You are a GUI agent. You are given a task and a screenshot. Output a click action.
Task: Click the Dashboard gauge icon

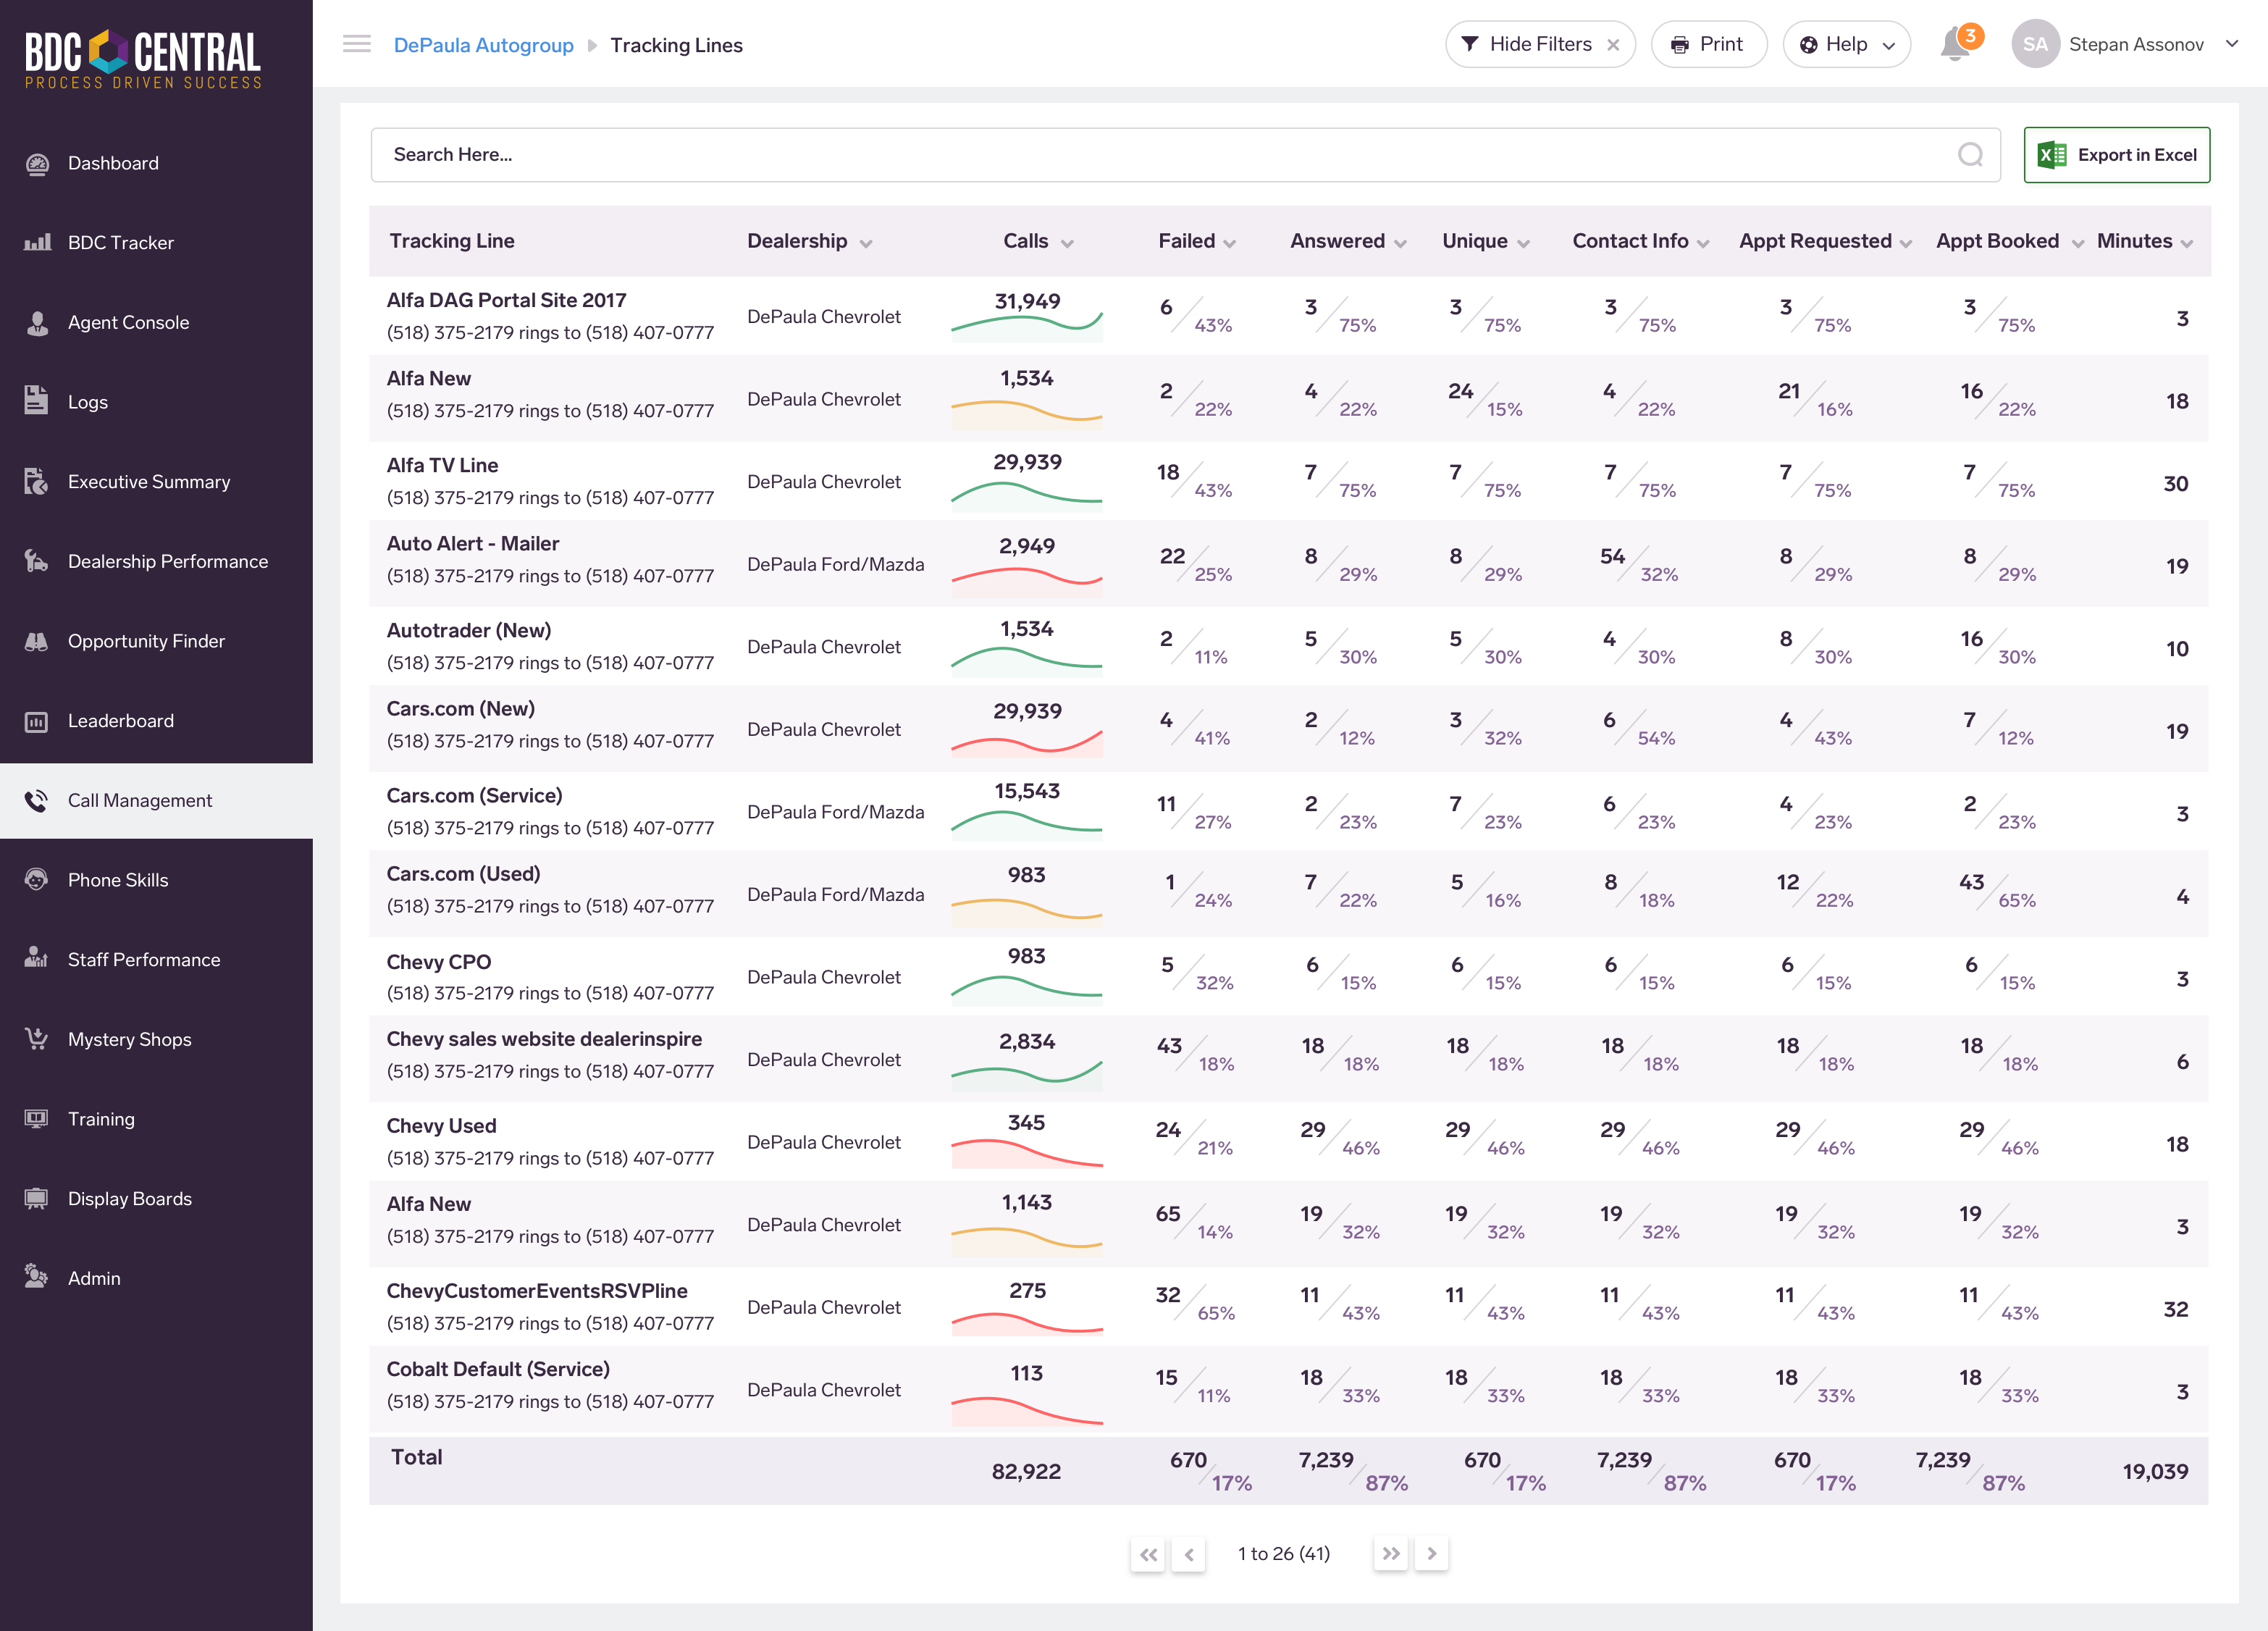click(x=37, y=164)
